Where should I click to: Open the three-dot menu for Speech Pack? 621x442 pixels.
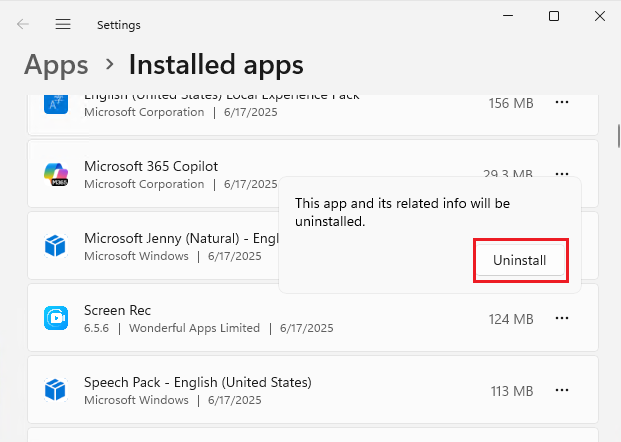(562, 390)
